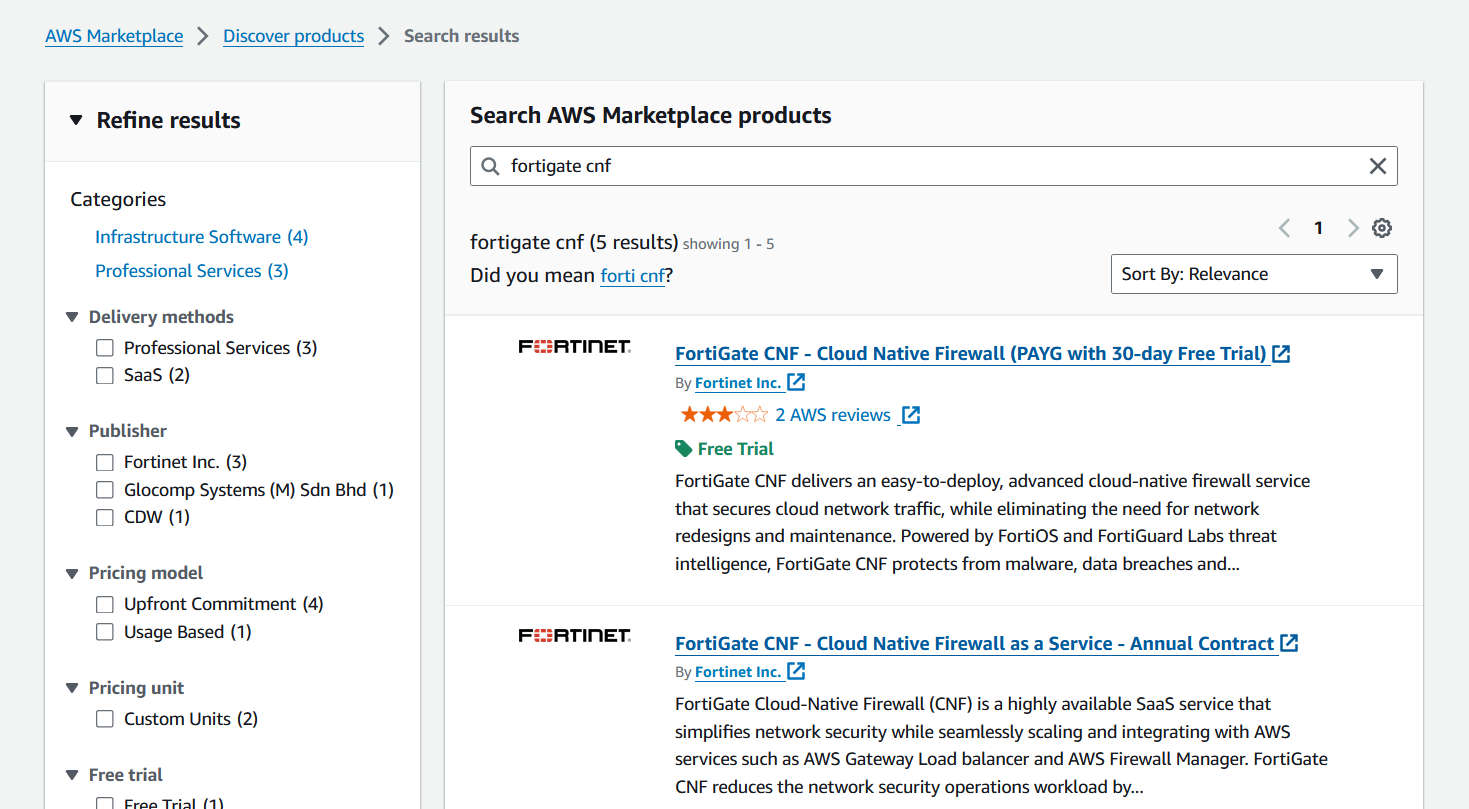1469x809 pixels.
Task: Clear the search box using the X icon
Action: pyautogui.click(x=1377, y=166)
